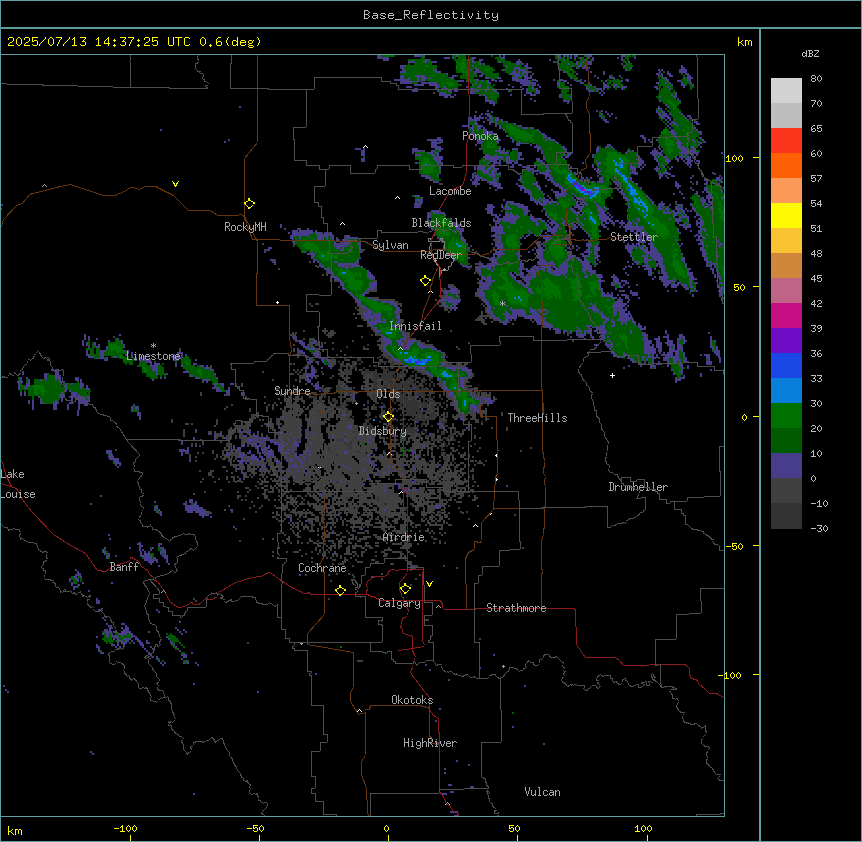Viewport: 862px width, 842px height.
Task: Click the Didsbury town label
Action: 383,431
